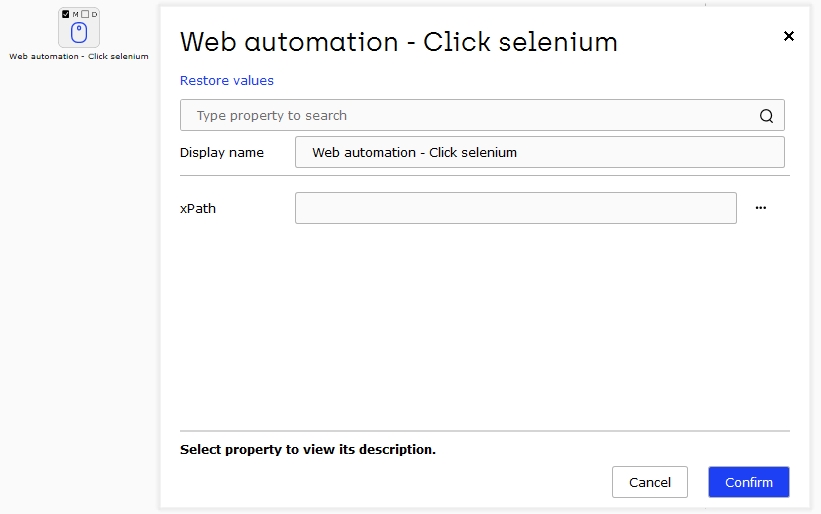This screenshot has height=514, width=821.
Task: Close the properties dialog with the X
Action: [789, 36]
